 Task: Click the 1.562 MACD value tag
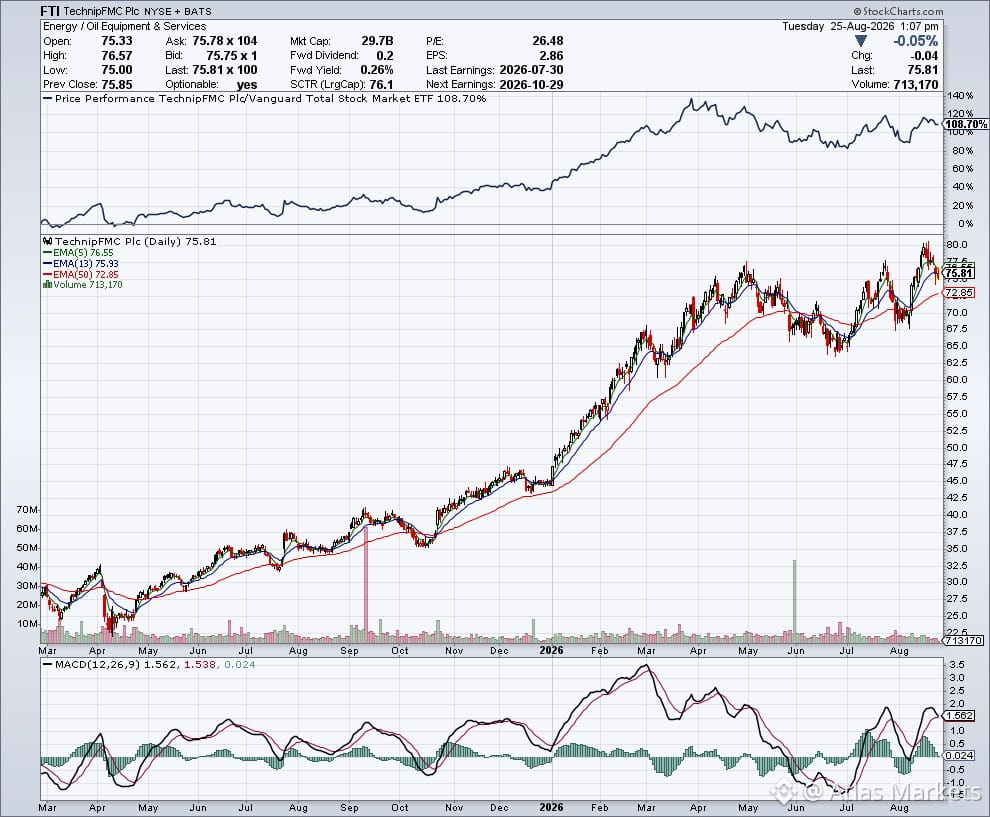959,715
